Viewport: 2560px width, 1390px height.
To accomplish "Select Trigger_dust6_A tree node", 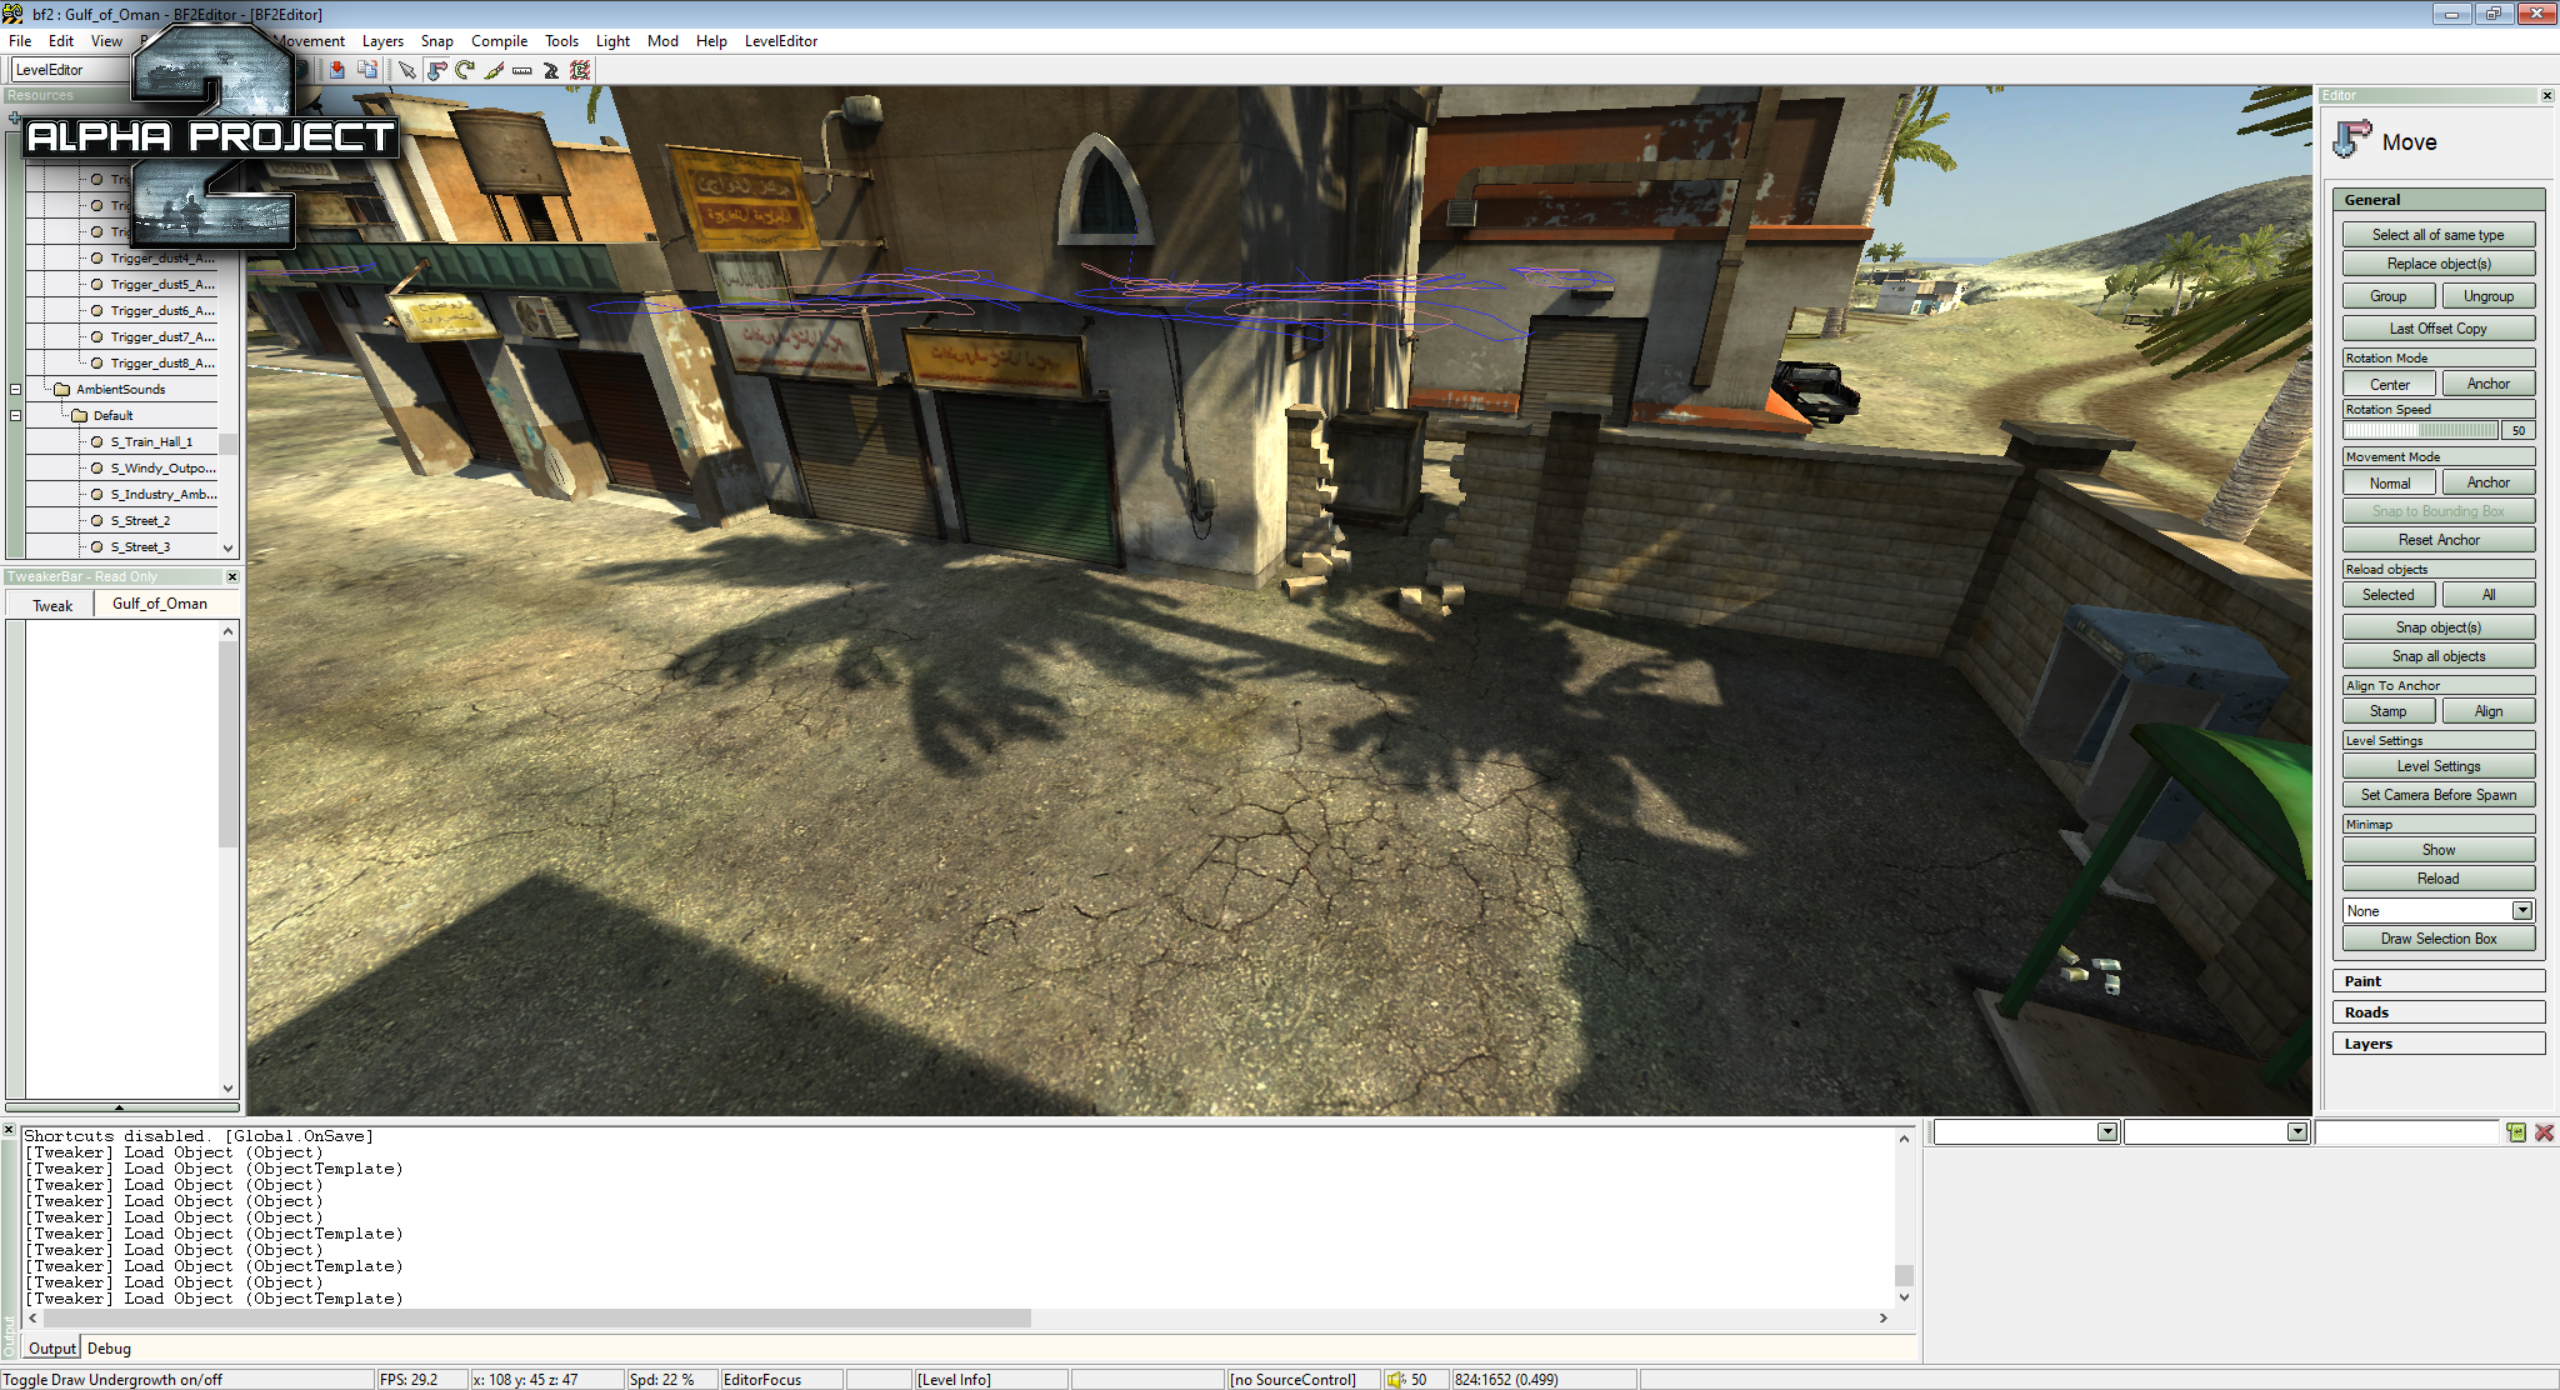I will point(162,311).
